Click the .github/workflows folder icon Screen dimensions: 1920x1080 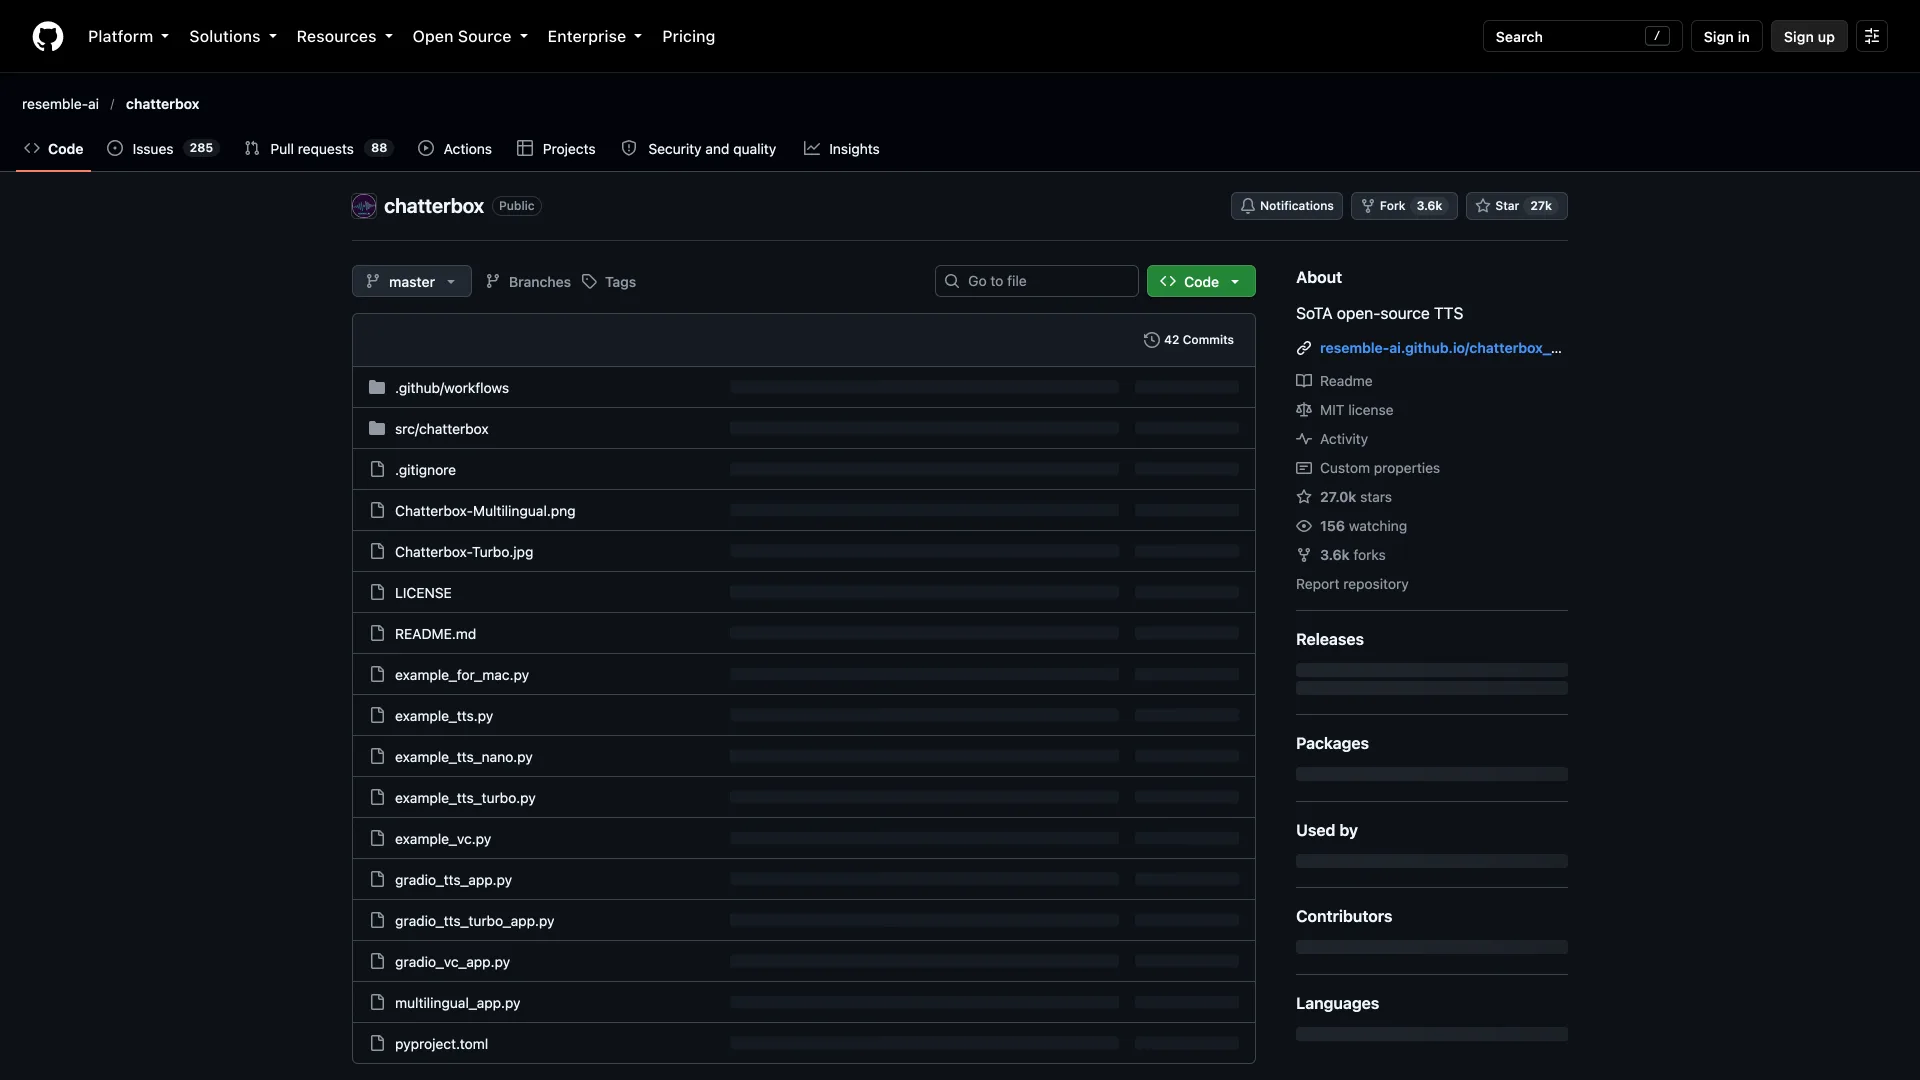tap(377, 388)
